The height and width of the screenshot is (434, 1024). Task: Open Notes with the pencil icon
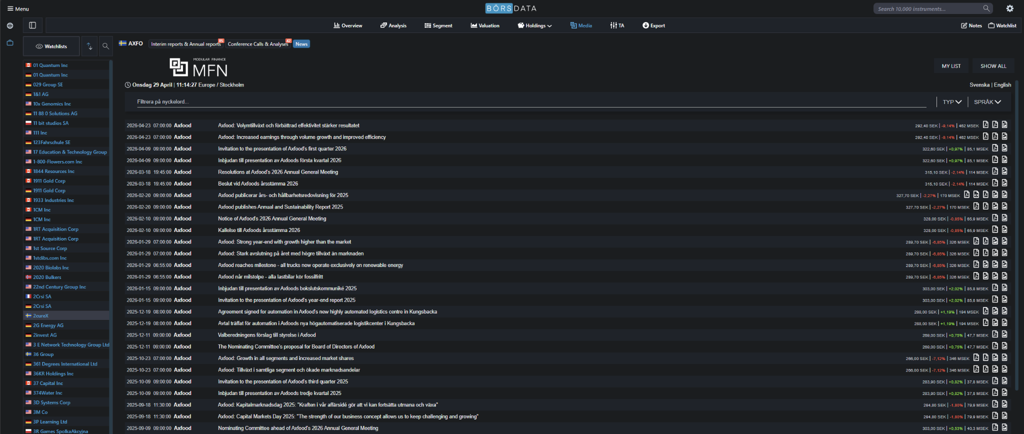[971, 25]
